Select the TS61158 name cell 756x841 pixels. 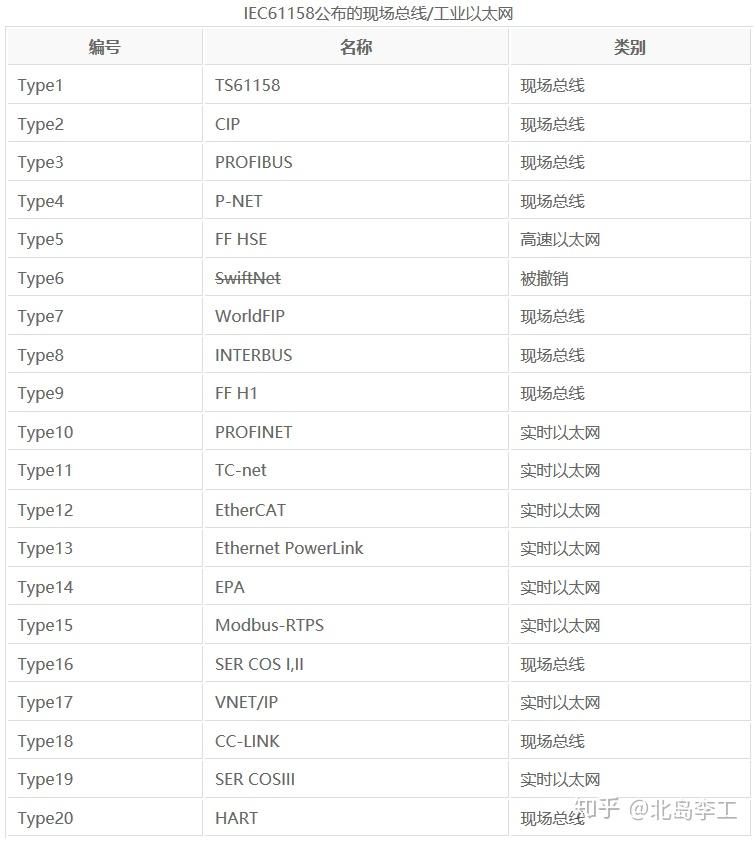(247, 86)
